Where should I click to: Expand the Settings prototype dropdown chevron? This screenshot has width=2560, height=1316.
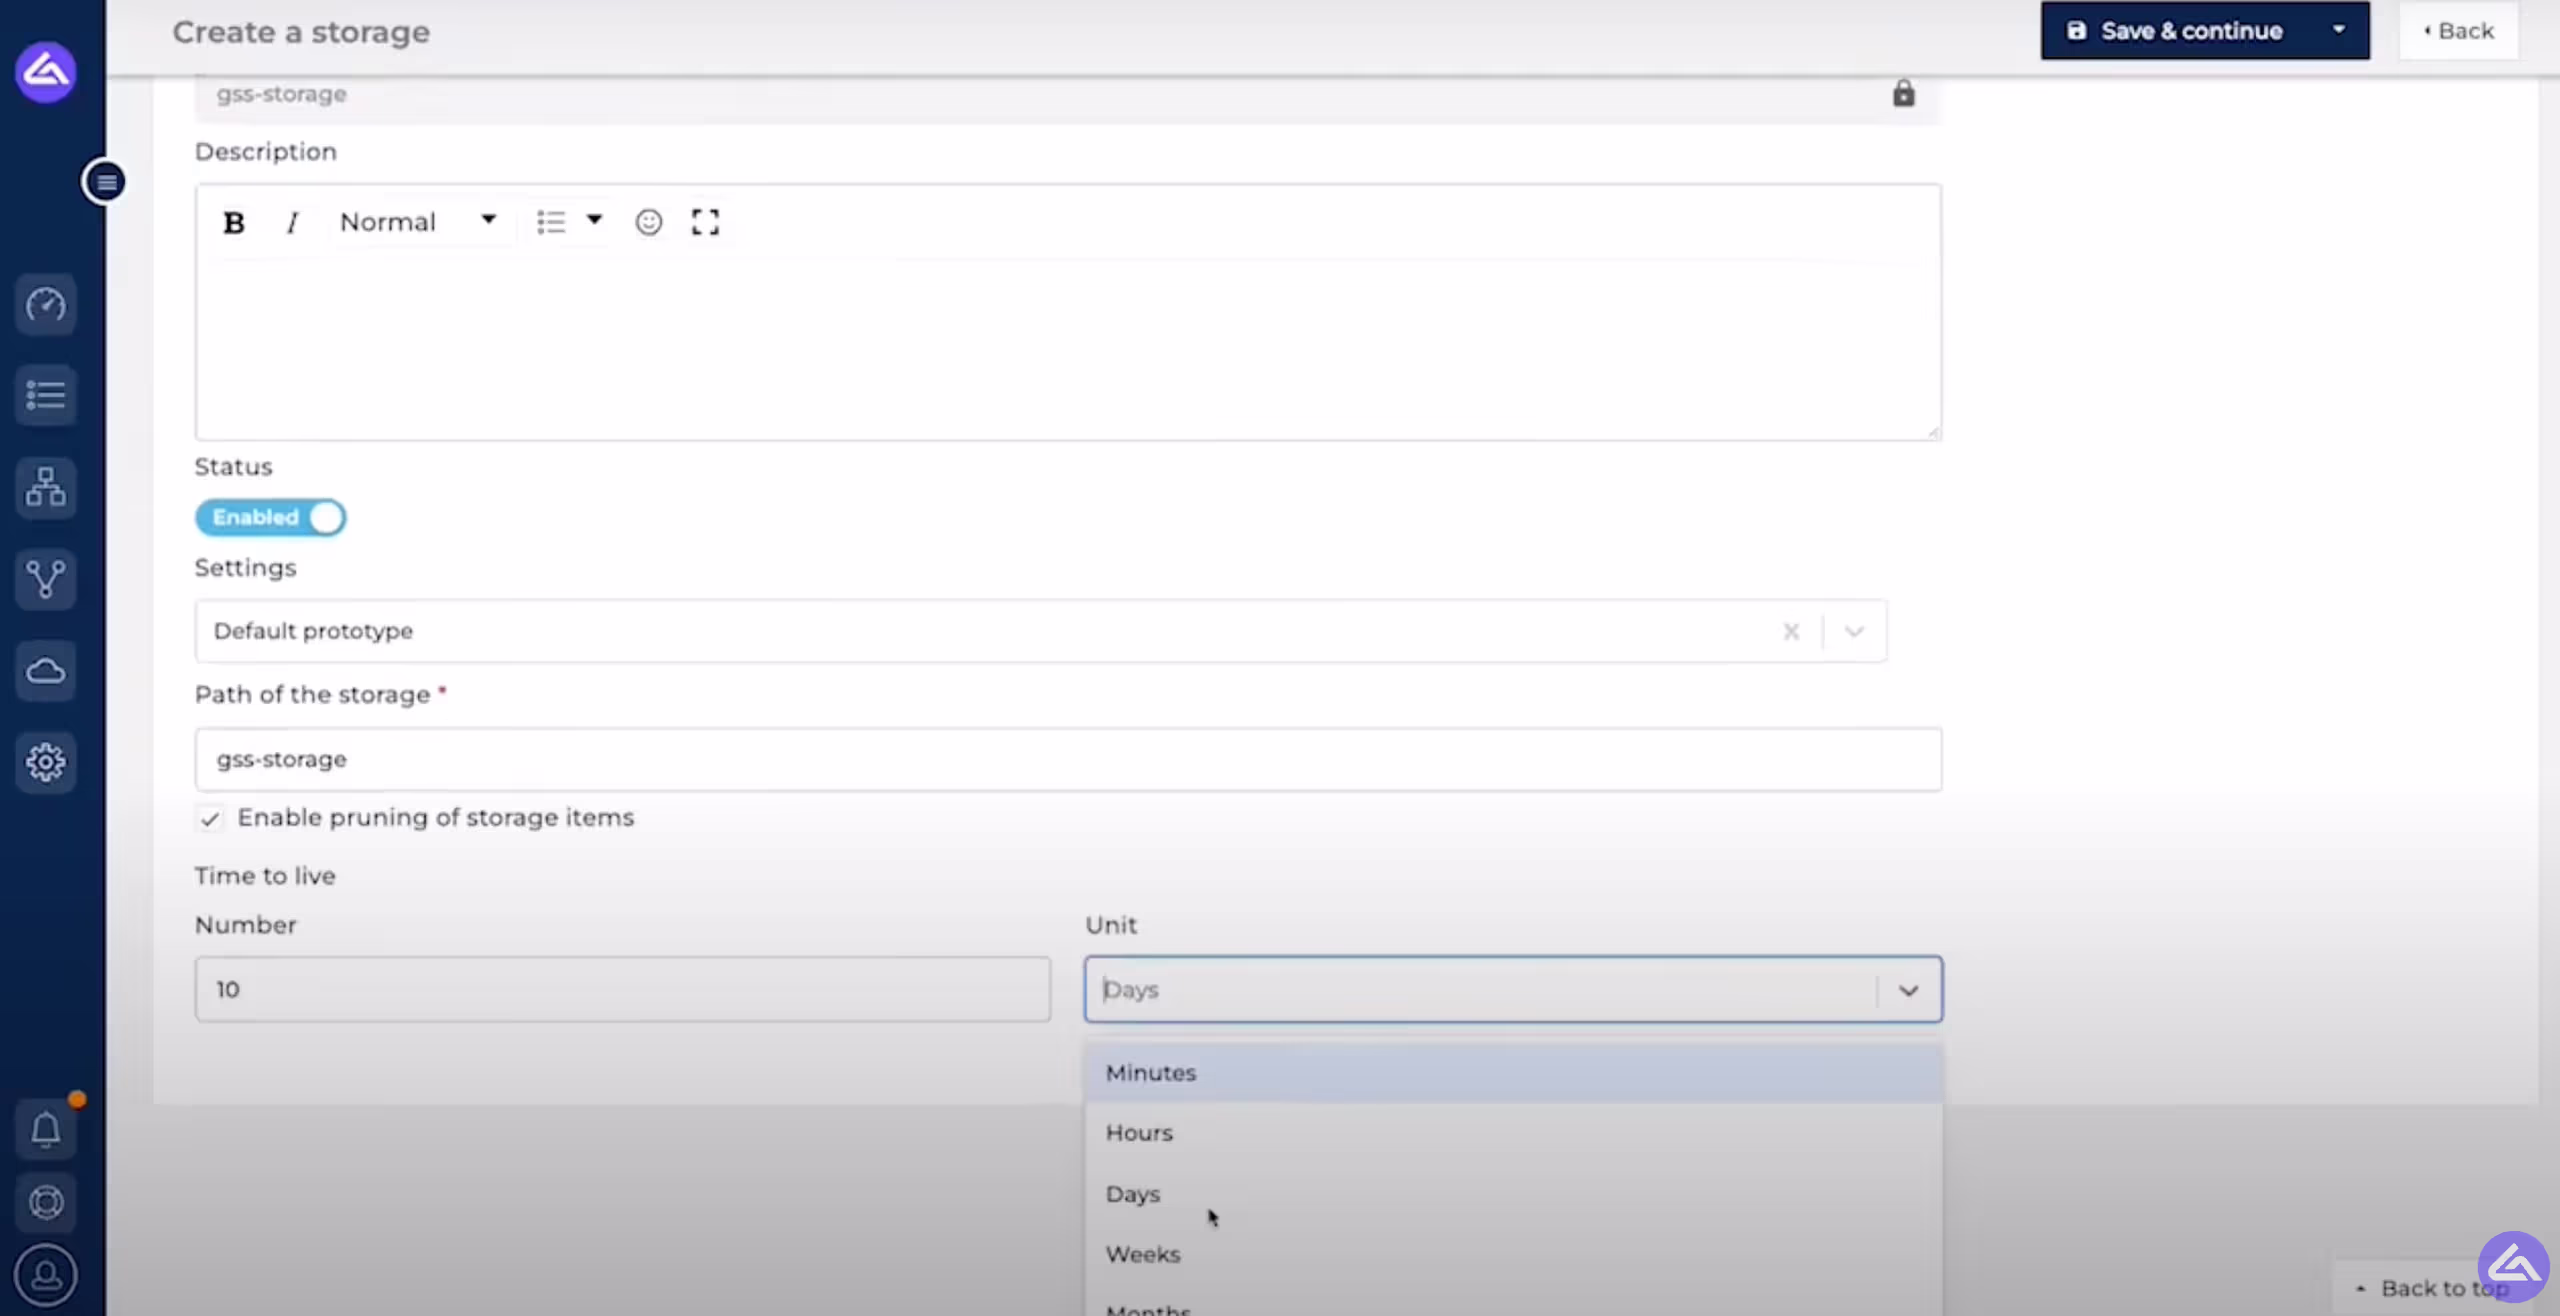[1855, 632]
